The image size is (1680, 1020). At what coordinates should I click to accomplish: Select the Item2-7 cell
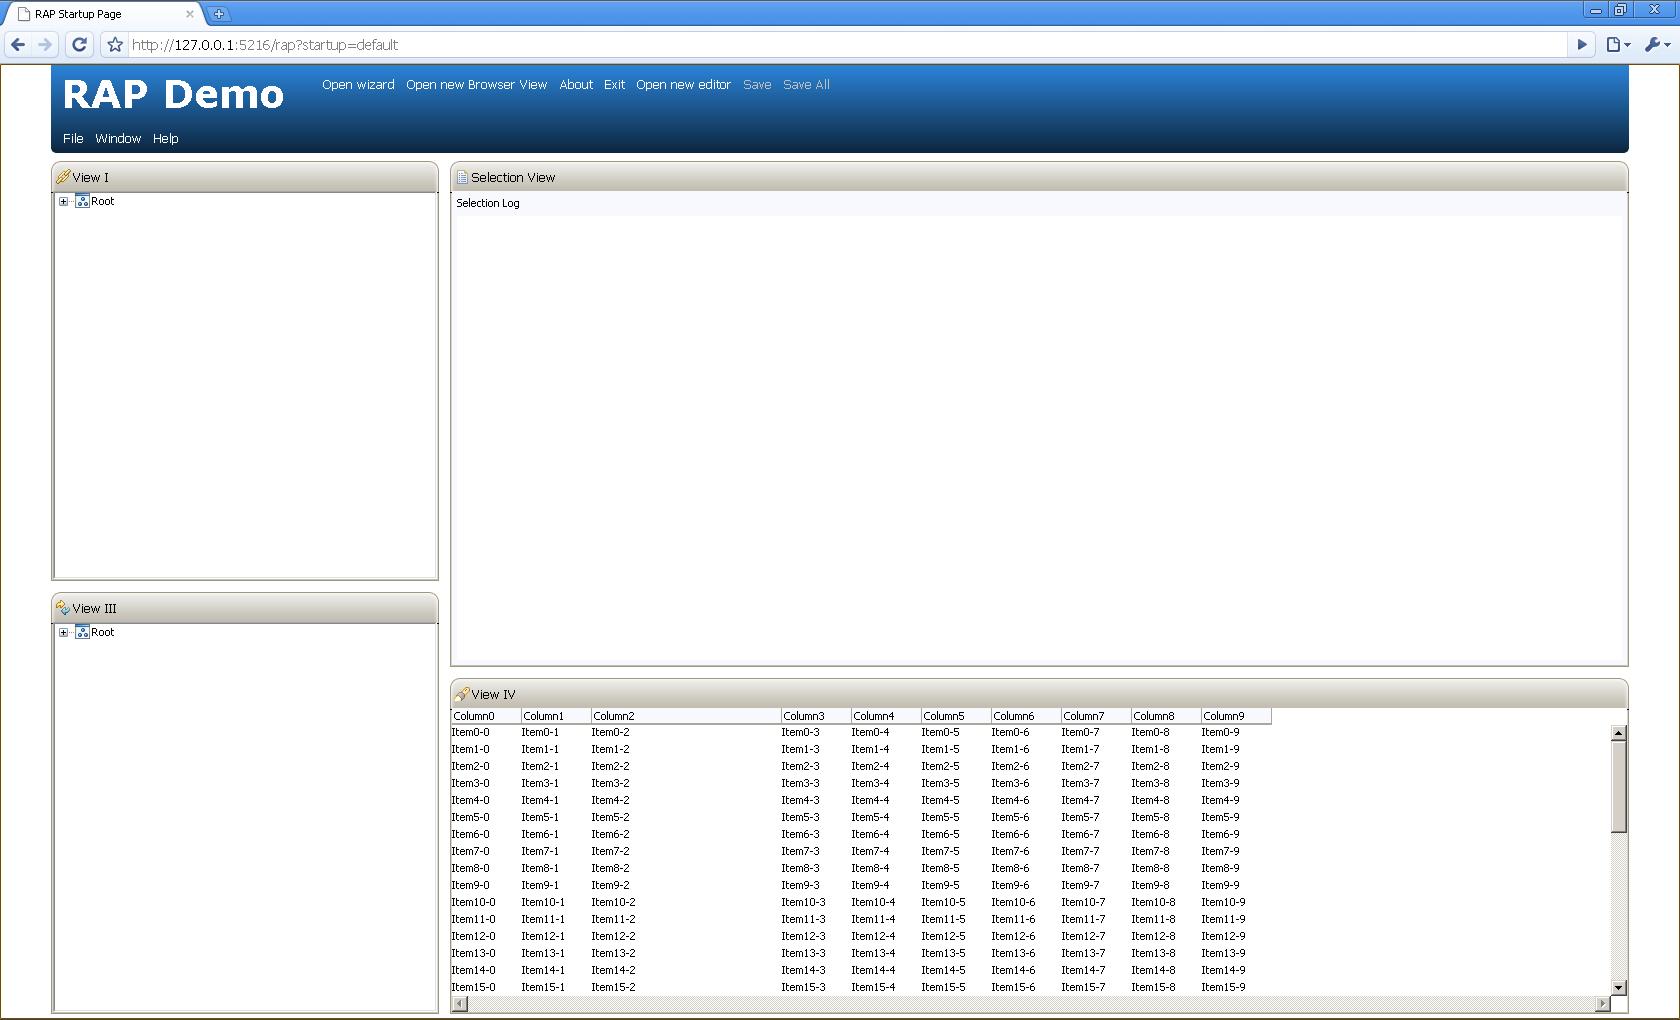[1080, 766]
